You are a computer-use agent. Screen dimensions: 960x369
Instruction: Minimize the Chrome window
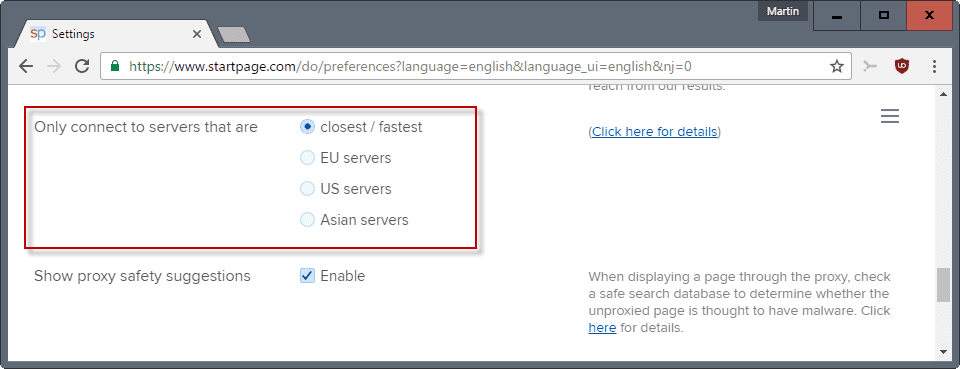pyautogui.click(x=837, y=16)
